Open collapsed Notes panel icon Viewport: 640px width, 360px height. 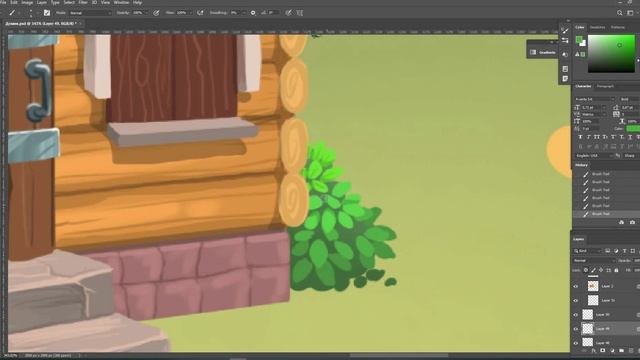click(x=565, y=78)
